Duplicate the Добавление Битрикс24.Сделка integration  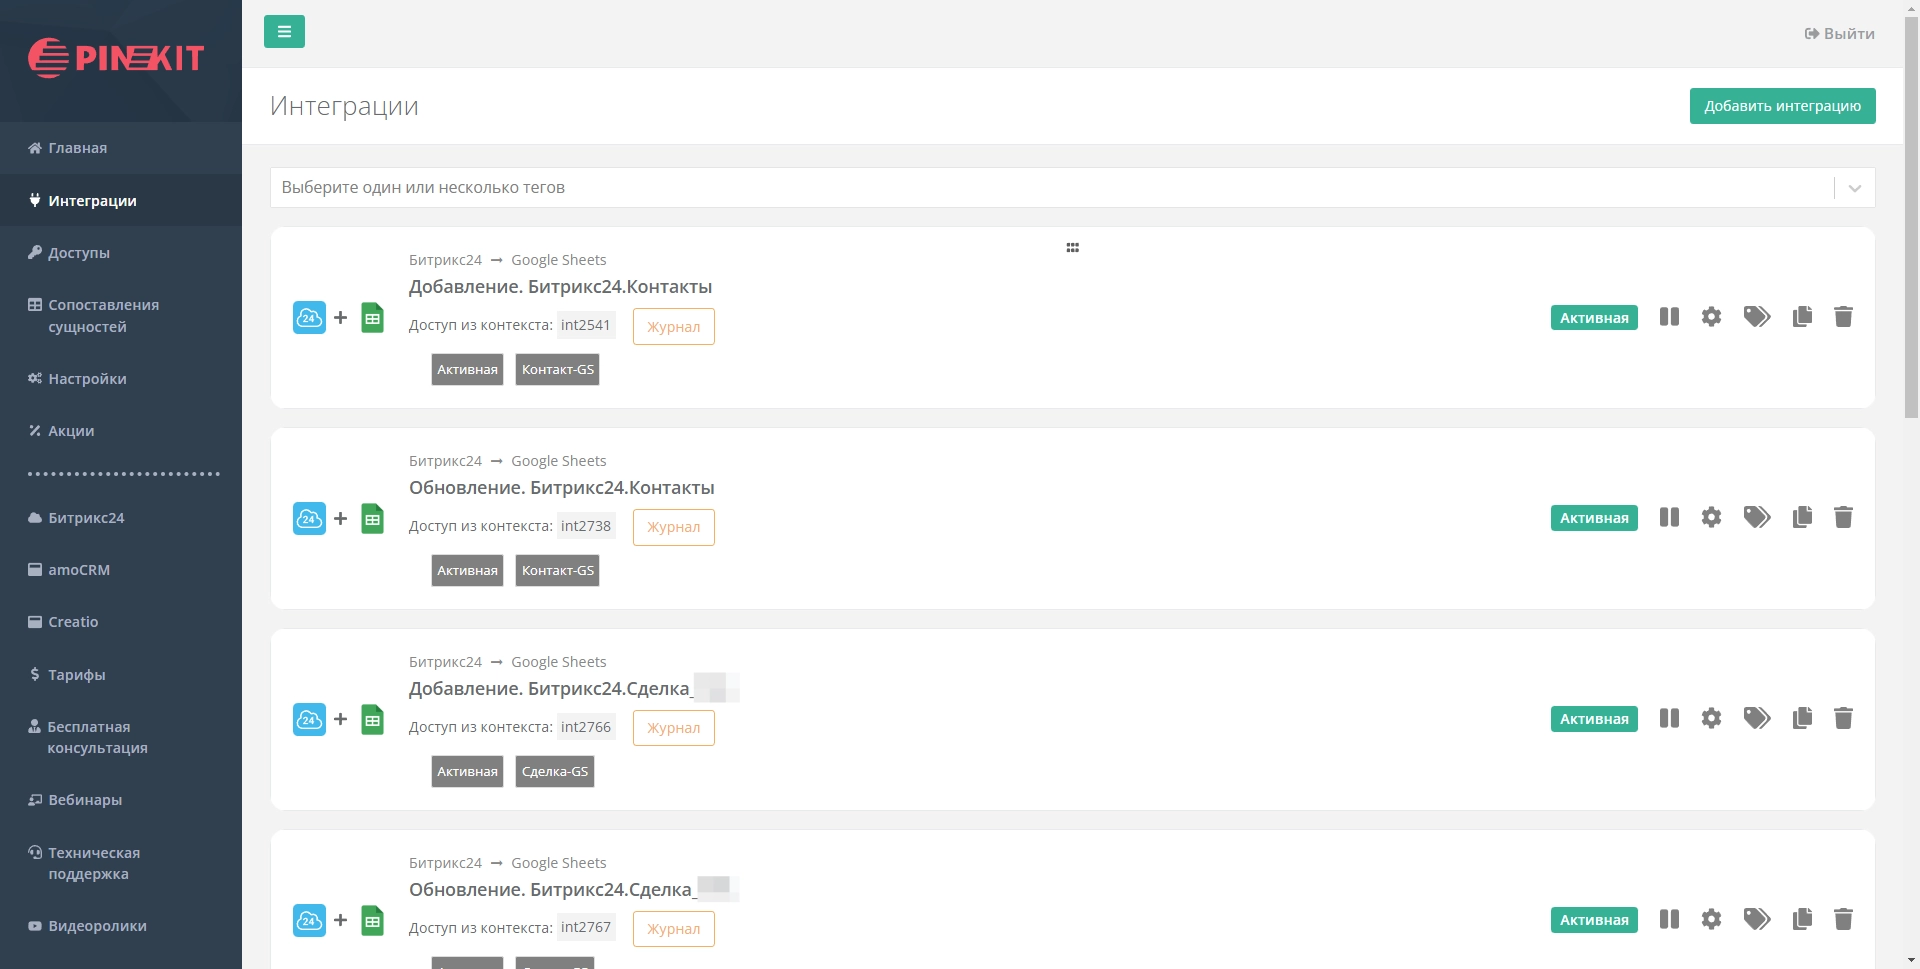[1802, 718]
